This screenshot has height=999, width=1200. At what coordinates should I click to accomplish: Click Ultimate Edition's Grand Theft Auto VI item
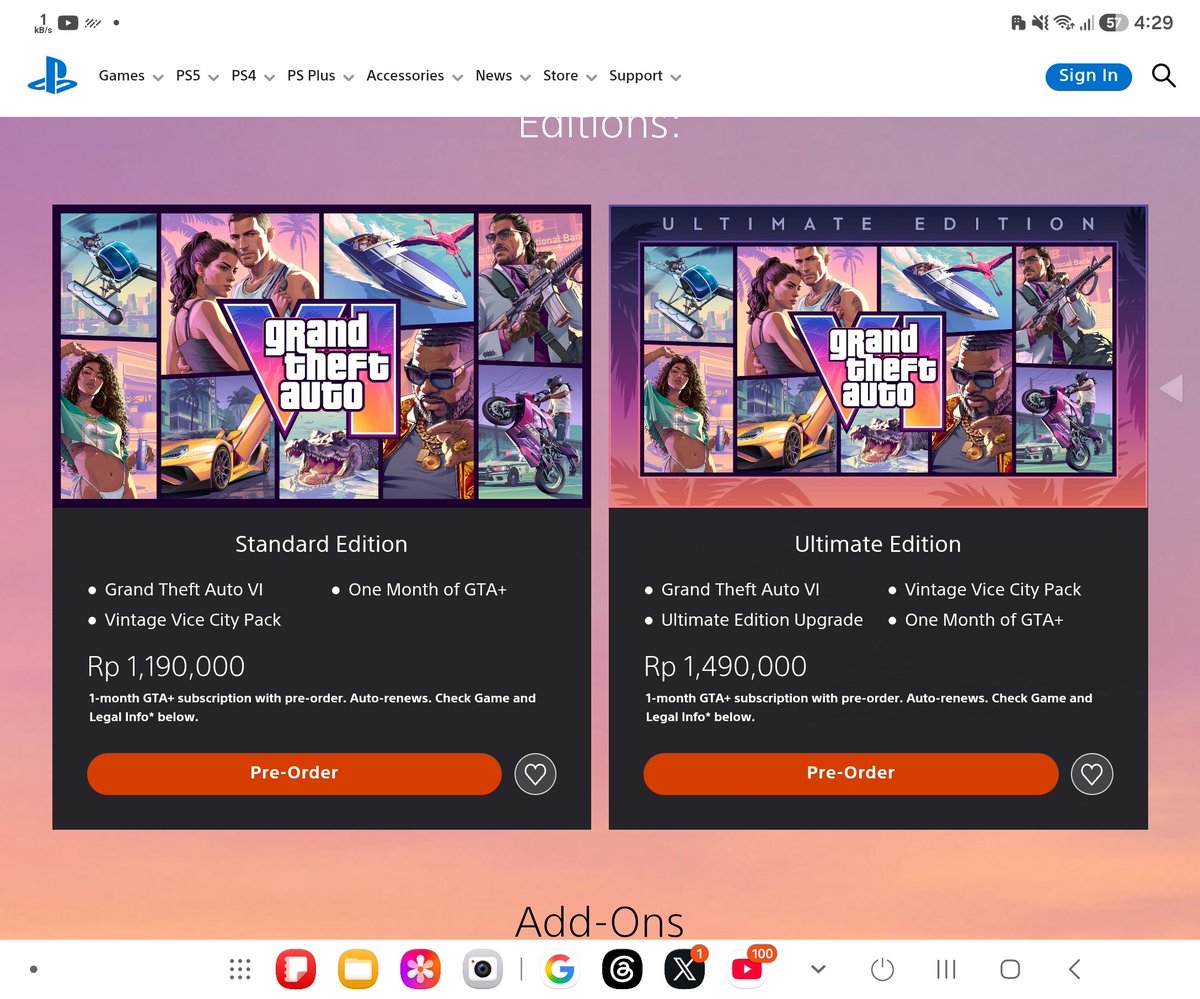coord(740,590)
